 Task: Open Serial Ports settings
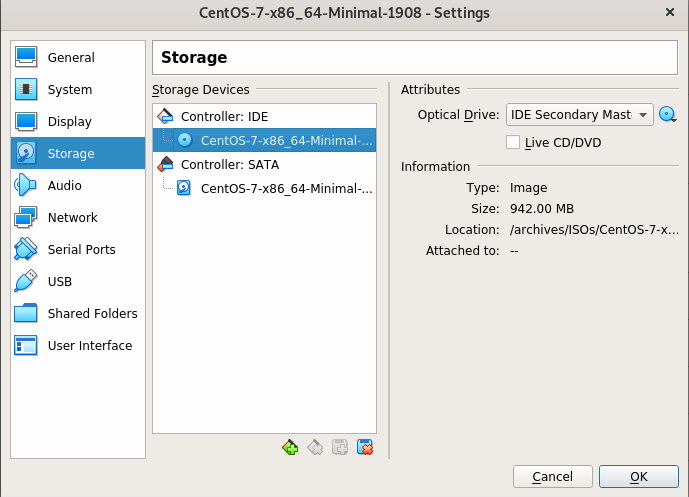(78, 249)
